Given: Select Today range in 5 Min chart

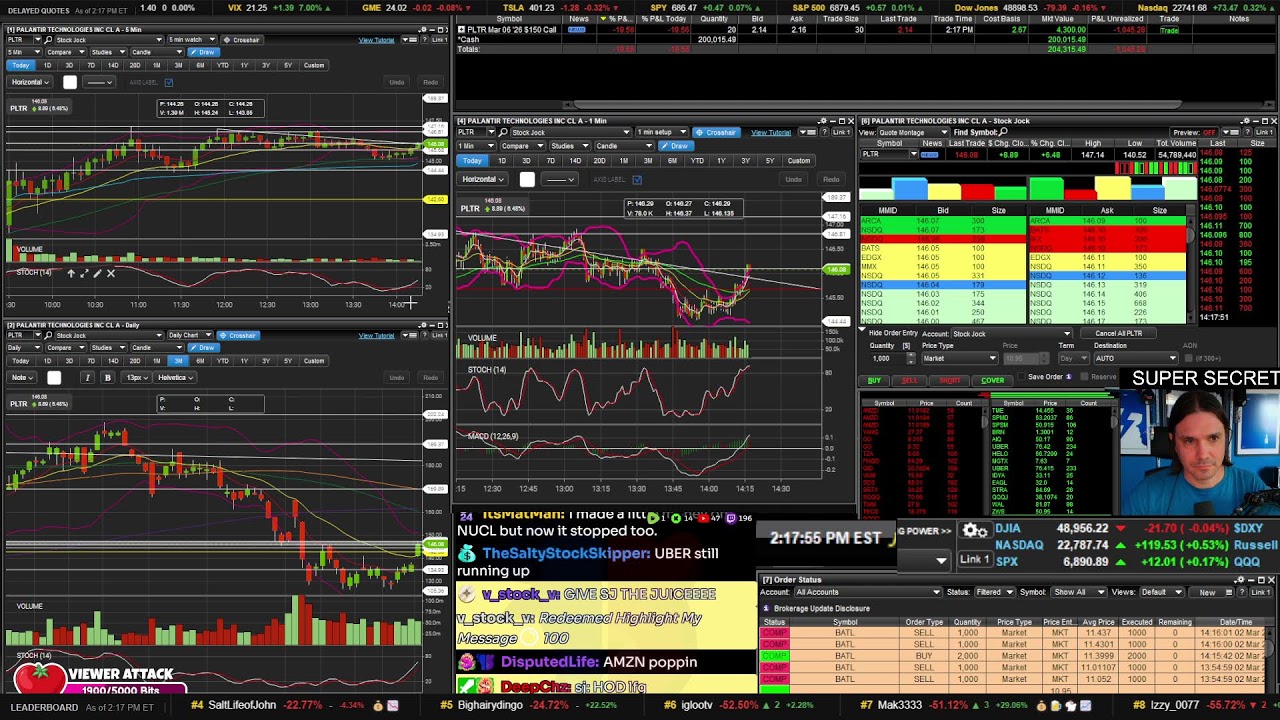Looking at the screenshot, I should point(21,65).
